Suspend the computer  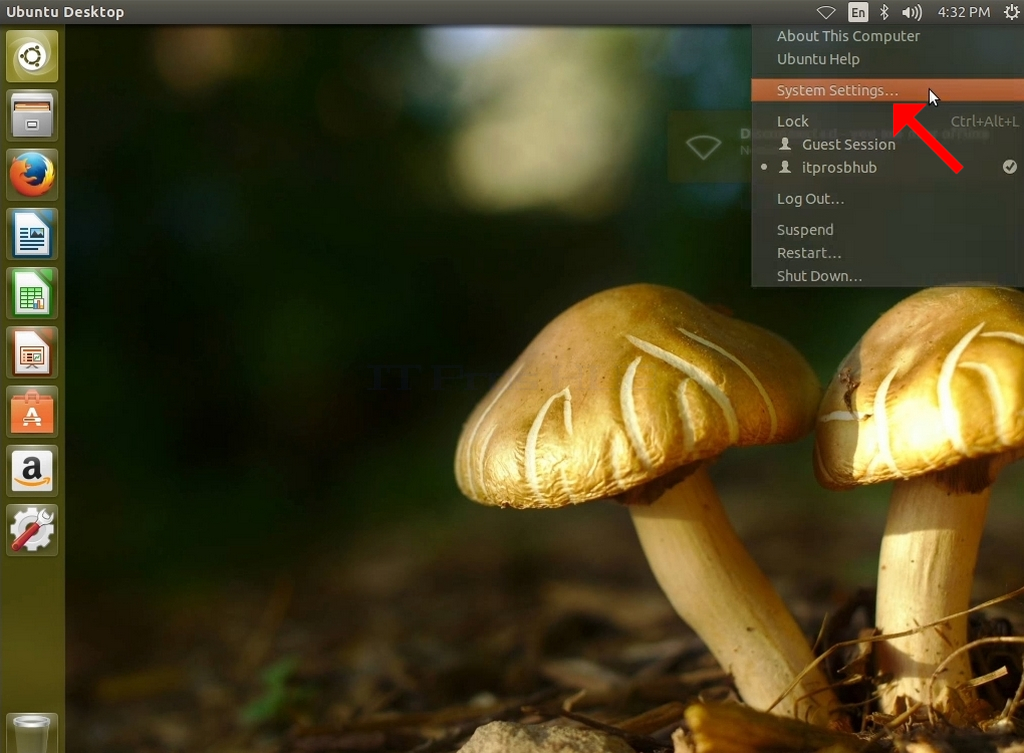(x=888, y=230)
